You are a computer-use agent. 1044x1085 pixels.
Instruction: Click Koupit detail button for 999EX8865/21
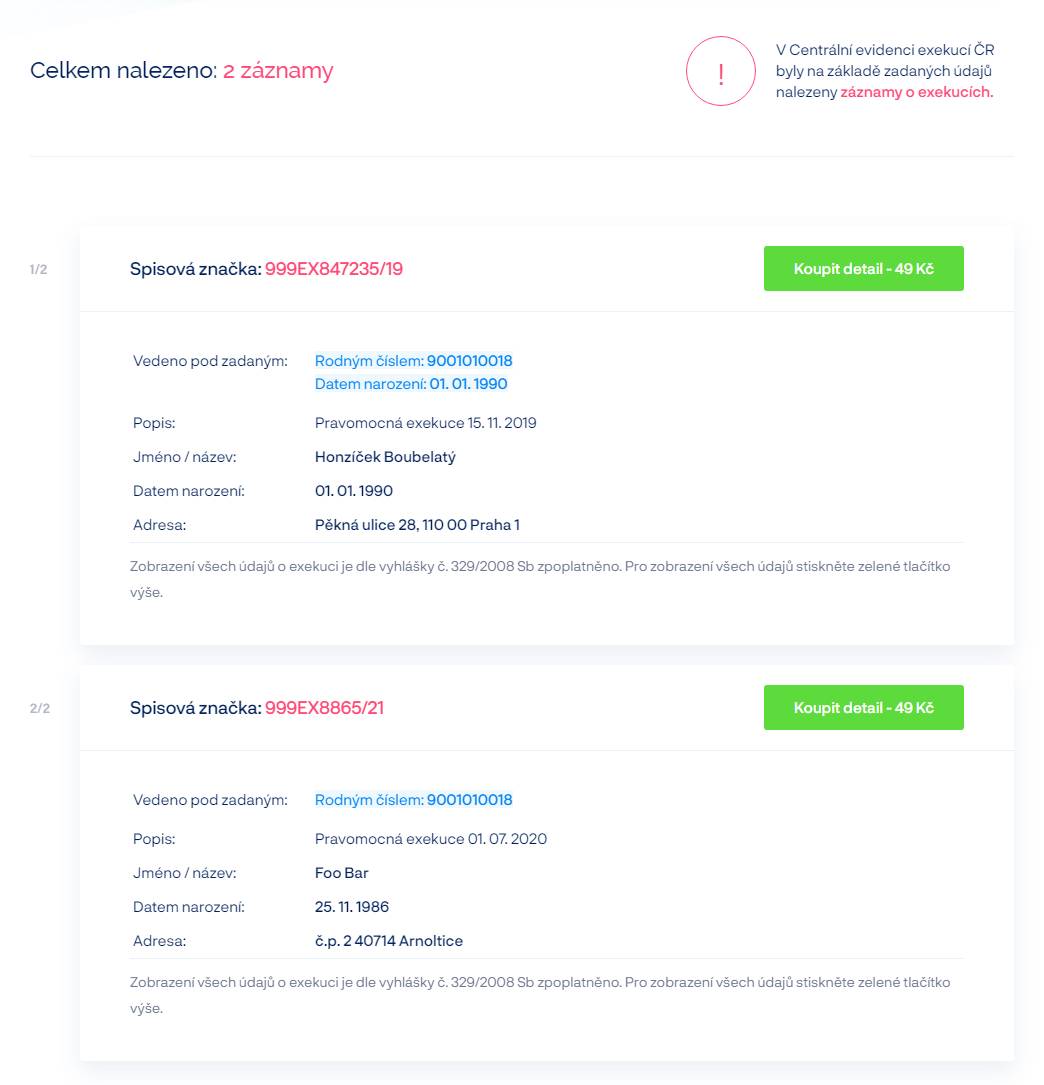click(863, 708)
